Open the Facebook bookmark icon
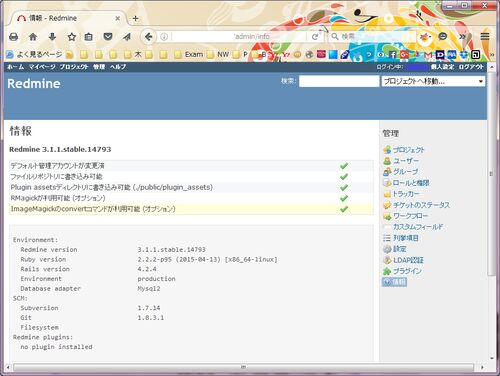The width and height of the screenshot is (500, 376). click(393, 54)
